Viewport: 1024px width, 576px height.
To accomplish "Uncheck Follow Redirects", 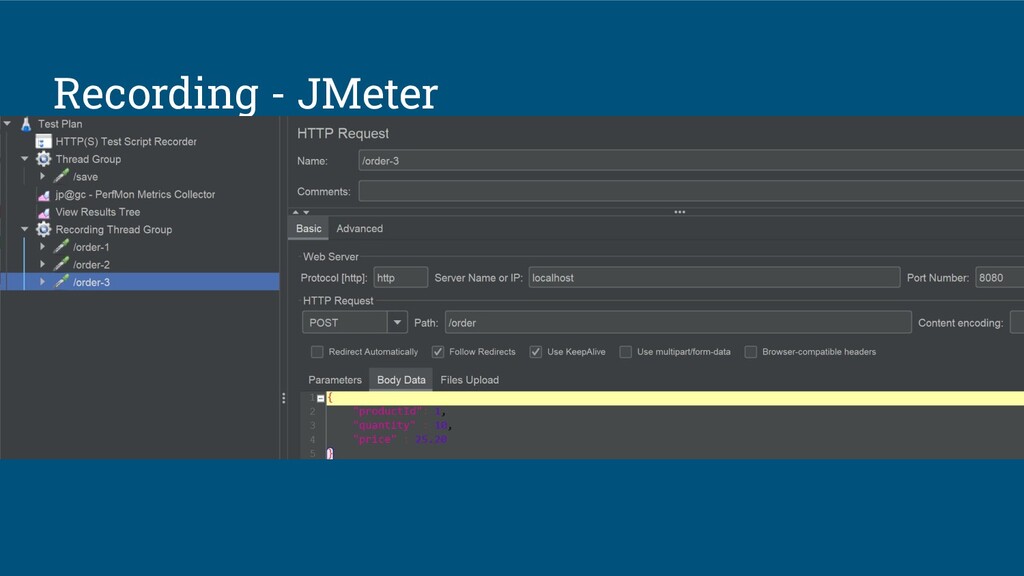I will tap(438, 352).
